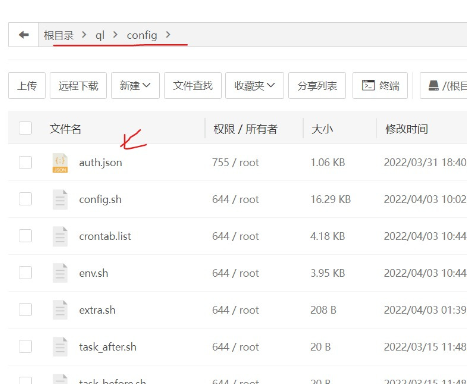
Task: Check the extra.sh row checkbox
Action: tap(25, 310)
